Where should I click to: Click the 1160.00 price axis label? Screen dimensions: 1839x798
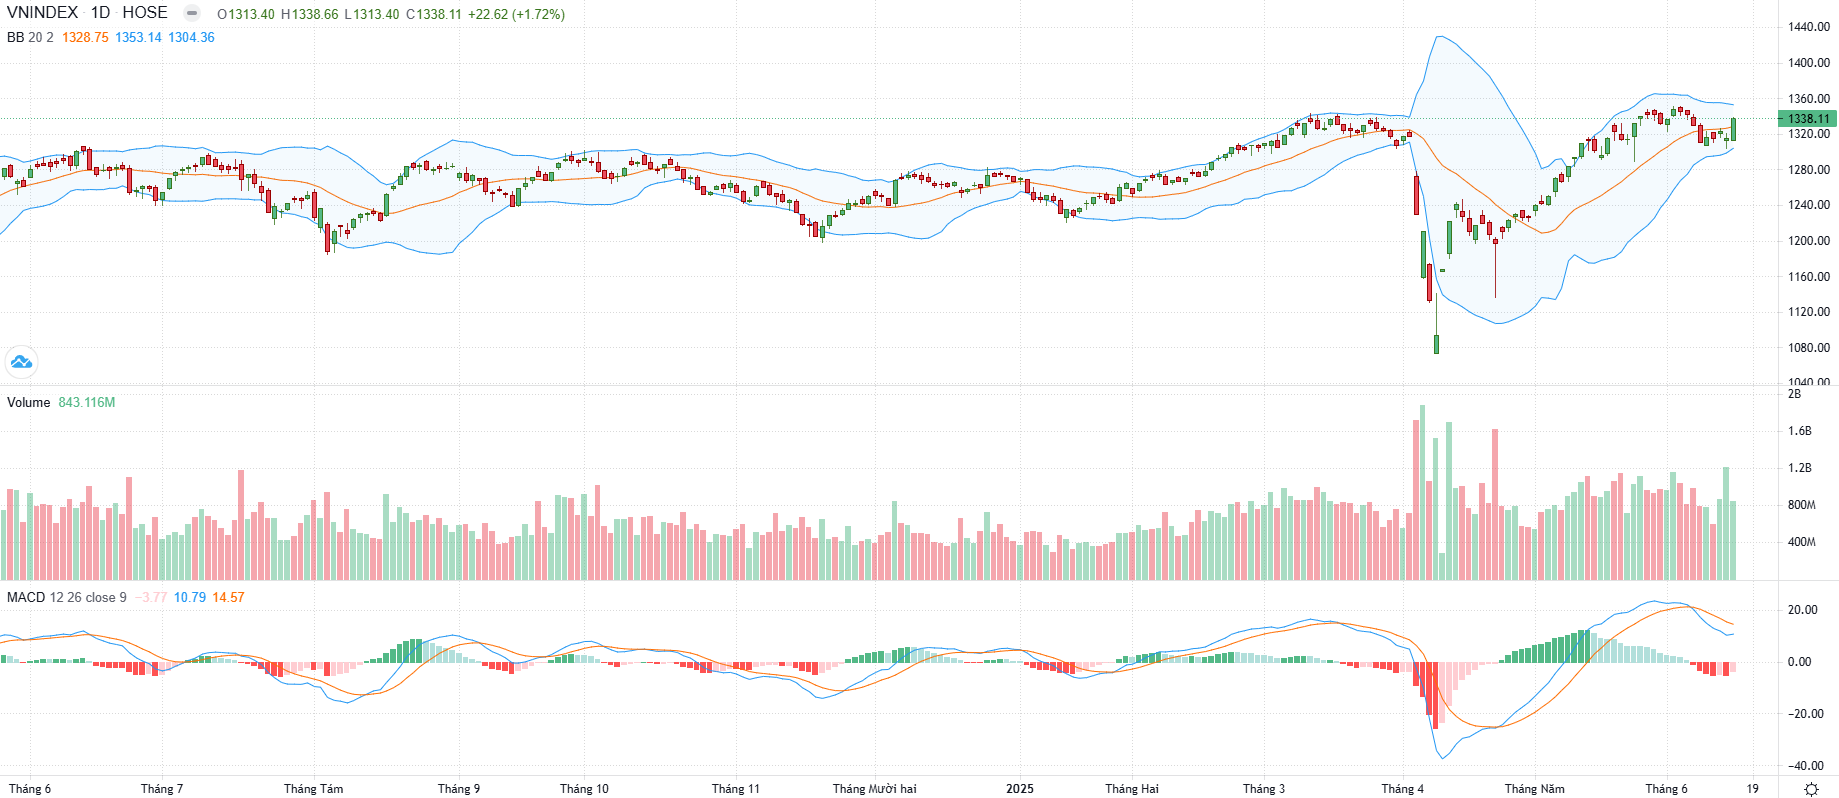pos(1809,277)
